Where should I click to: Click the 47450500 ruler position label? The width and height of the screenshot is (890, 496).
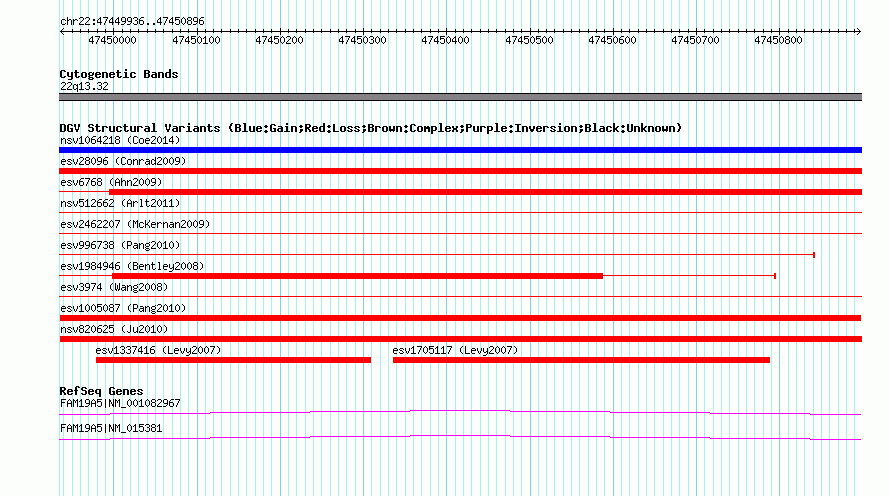pos(529,40)
